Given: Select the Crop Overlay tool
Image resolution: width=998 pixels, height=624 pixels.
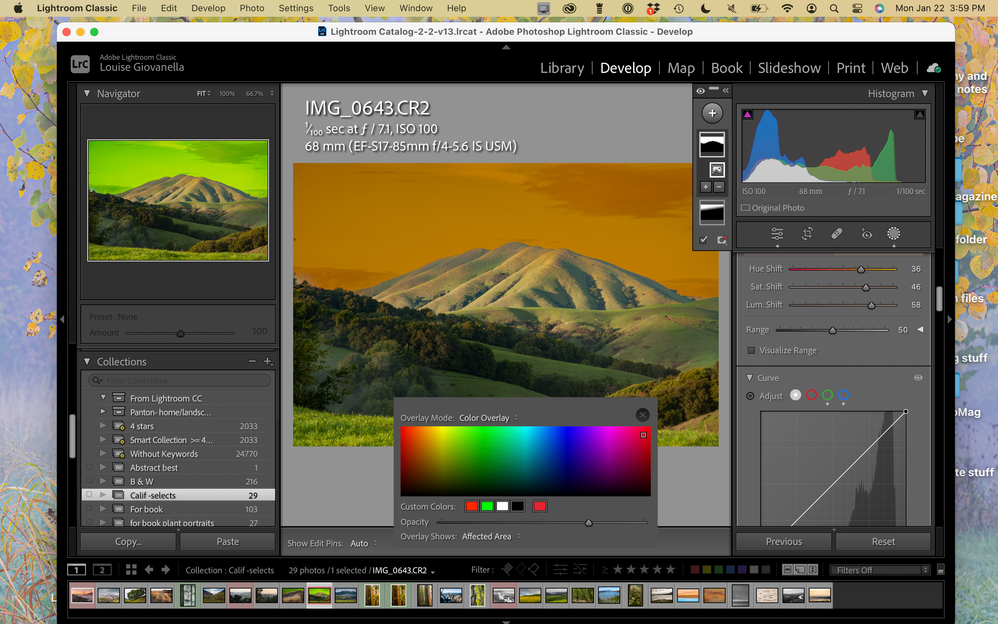Looking at the screenshot, I should click(806, 234).
